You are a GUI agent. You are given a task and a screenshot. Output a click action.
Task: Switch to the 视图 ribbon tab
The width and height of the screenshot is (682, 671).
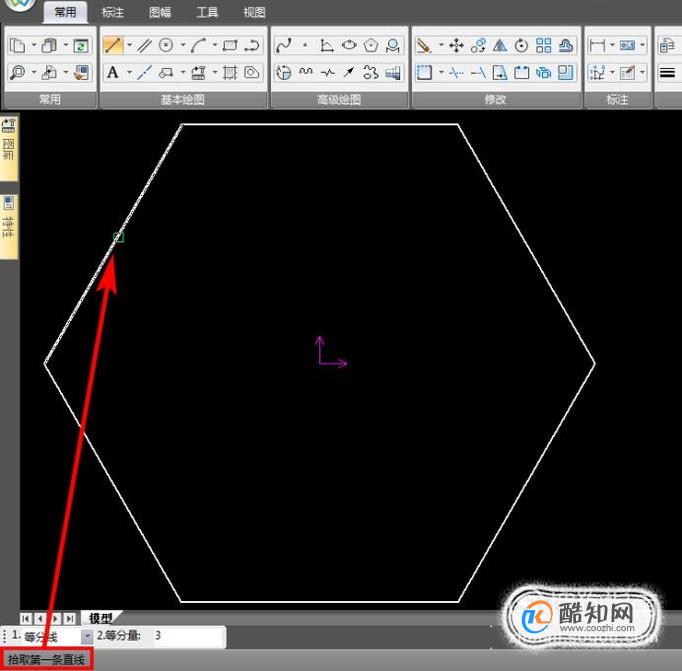point(254,12)
